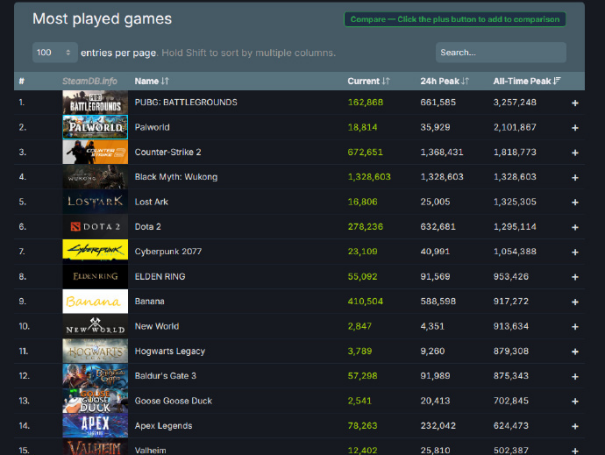Select all-time peak value 2,101,867
The image size is (605, 455).
[515, 127]
